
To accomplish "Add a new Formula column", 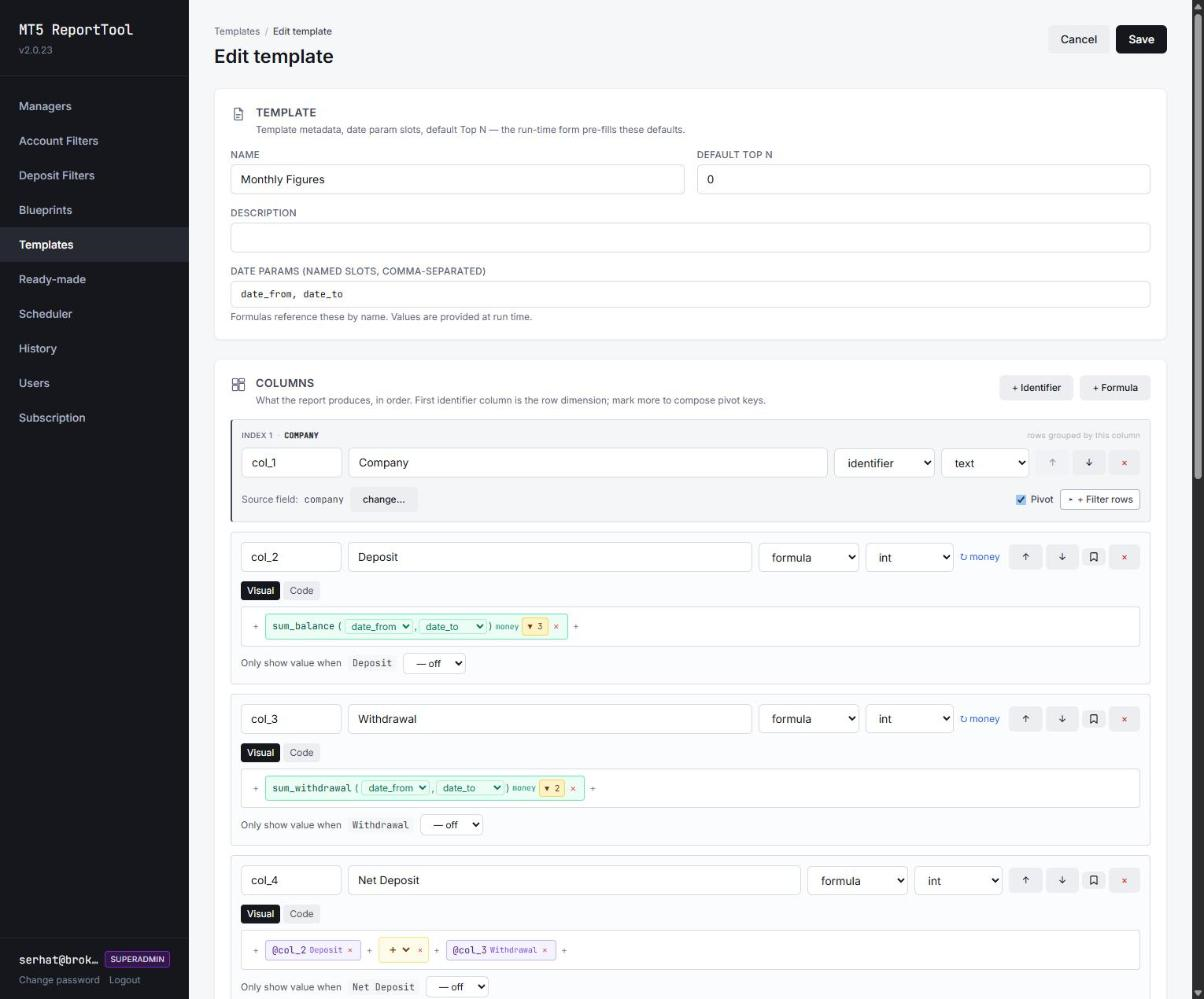I will 1115,388.
